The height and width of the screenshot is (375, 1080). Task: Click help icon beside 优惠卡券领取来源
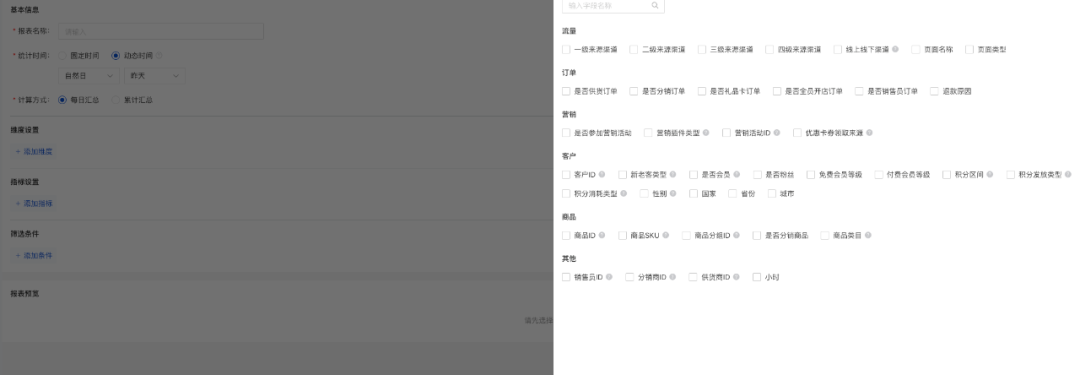[x=869, y=132]
